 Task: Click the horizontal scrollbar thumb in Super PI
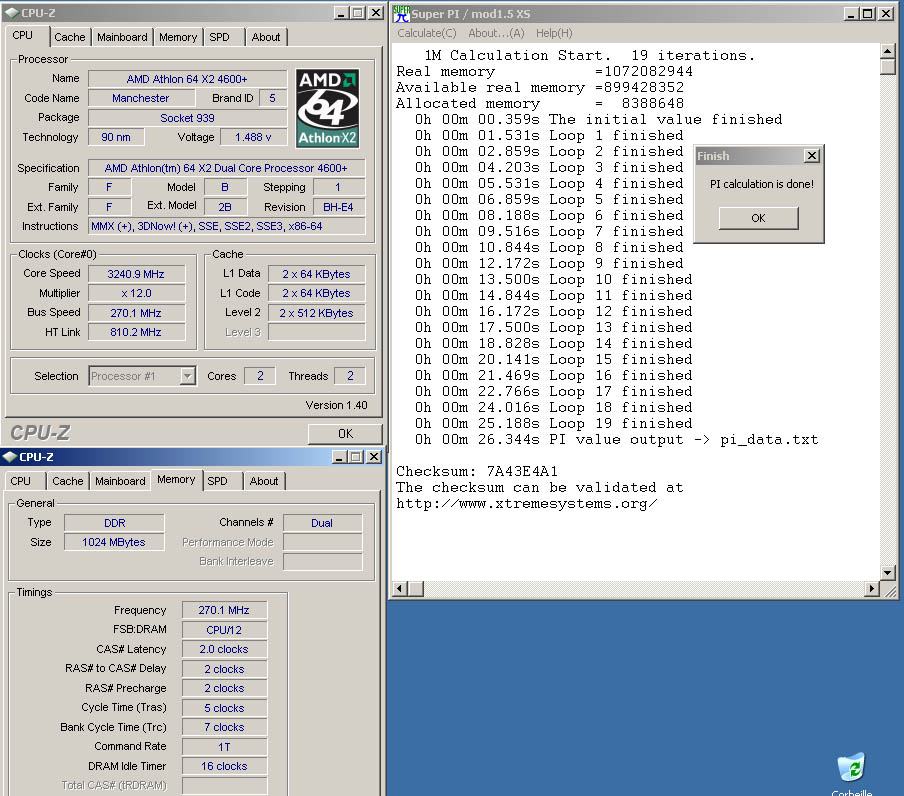(416, 588)
